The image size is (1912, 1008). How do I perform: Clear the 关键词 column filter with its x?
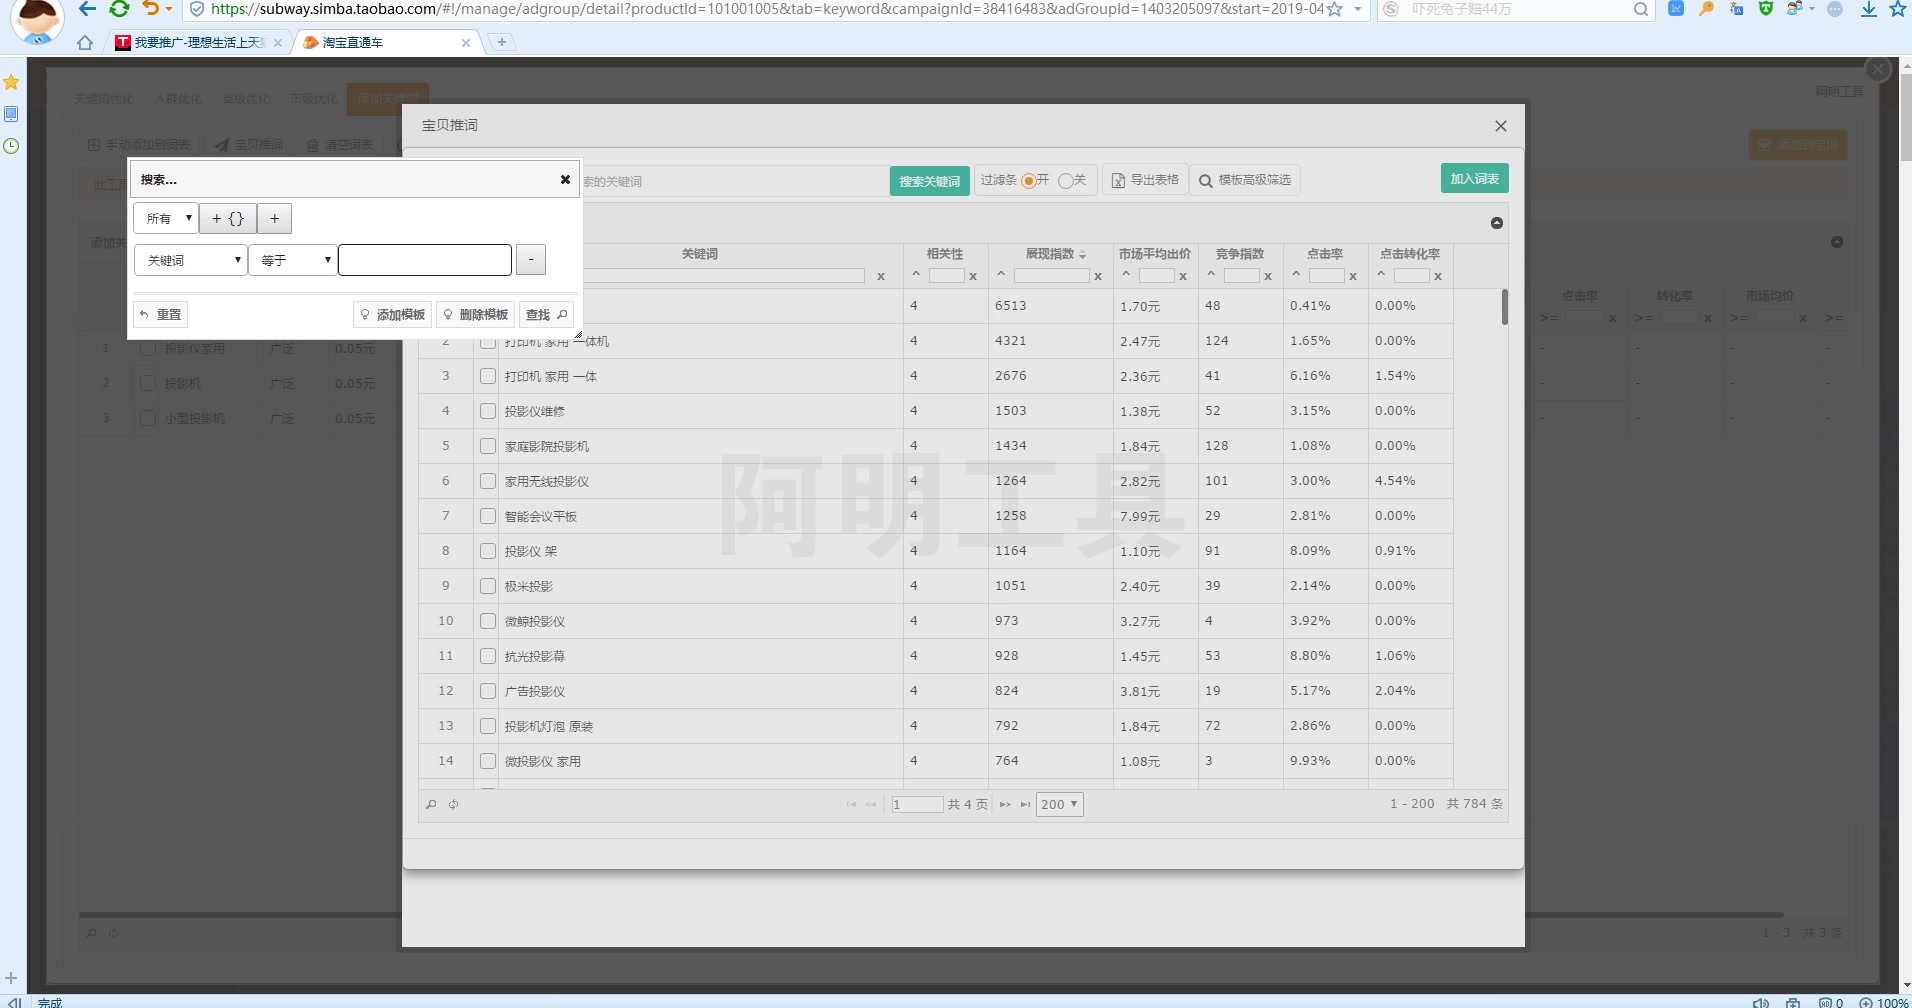click(x=880, y=277)
